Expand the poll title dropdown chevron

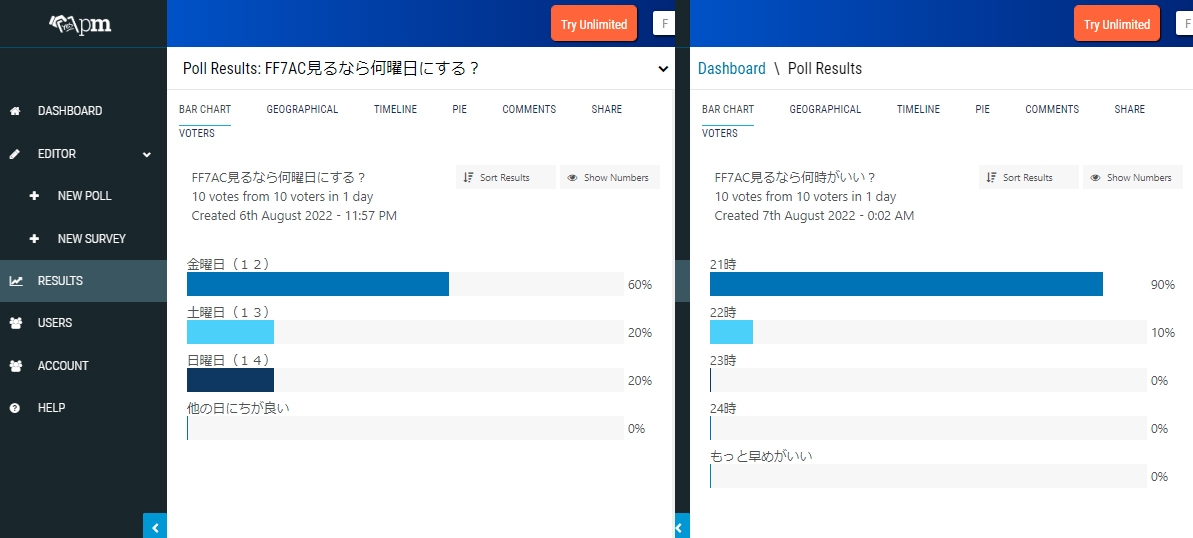663,69
